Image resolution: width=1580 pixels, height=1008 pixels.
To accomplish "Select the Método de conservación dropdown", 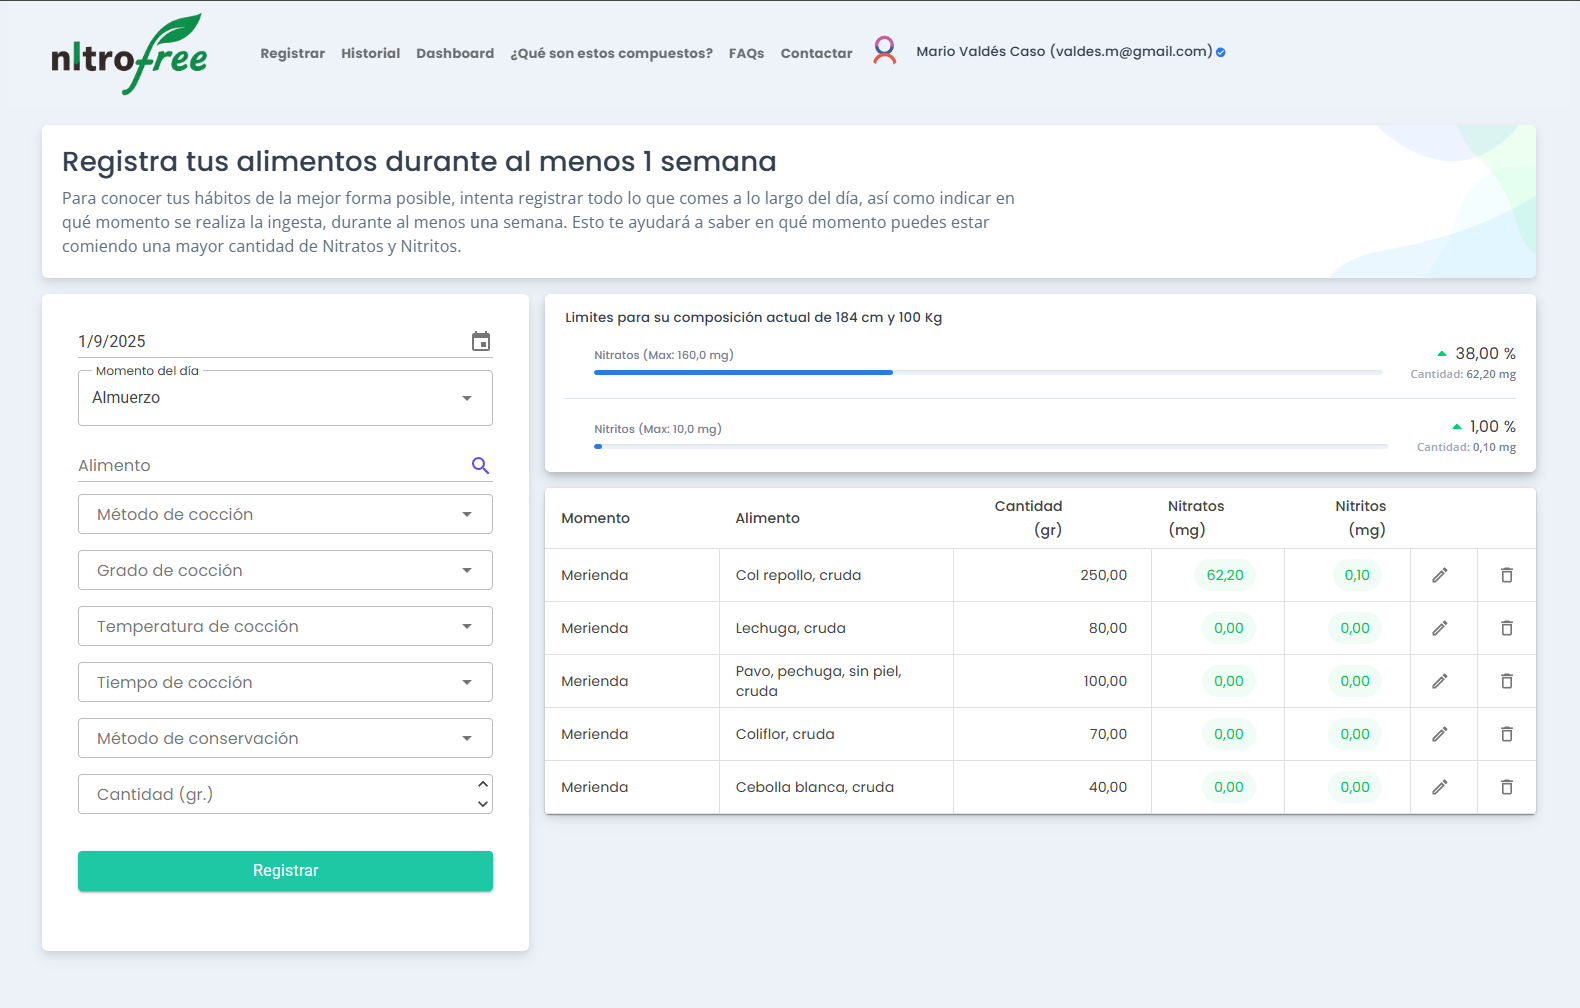I will tap(285, 738).
